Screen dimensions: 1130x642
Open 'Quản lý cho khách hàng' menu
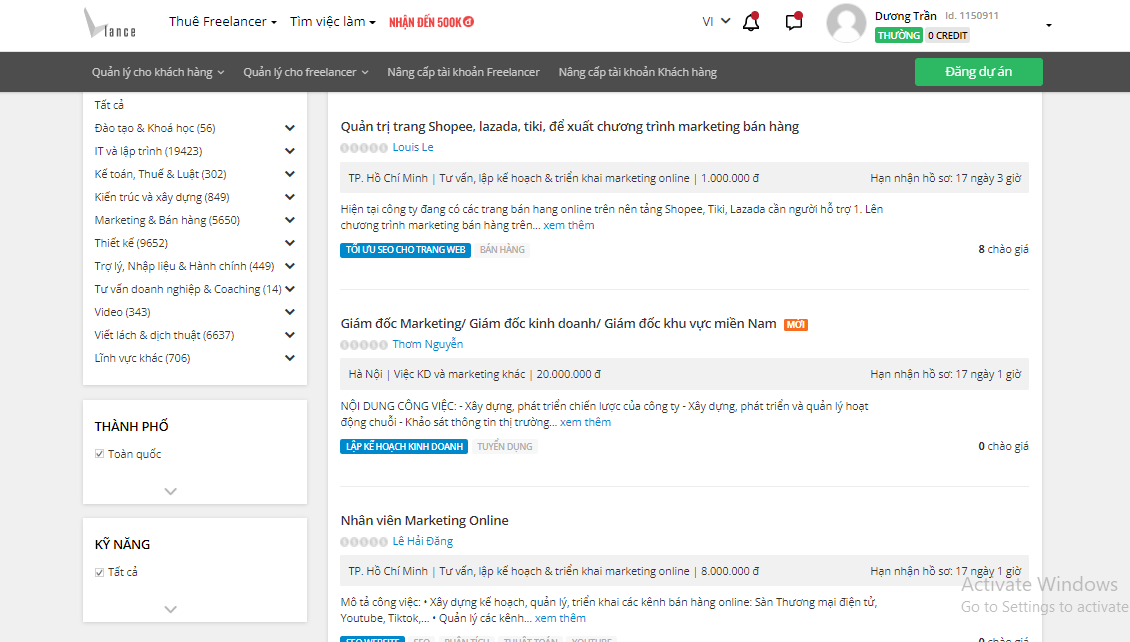pos(158,72)
